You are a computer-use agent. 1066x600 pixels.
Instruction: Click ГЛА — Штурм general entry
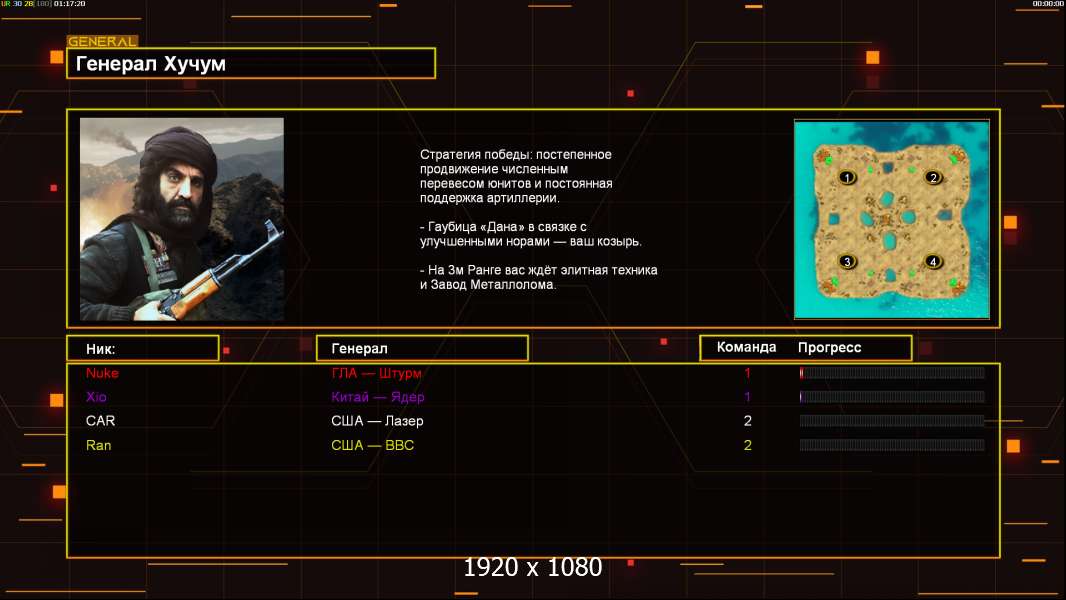pos(377,373)
